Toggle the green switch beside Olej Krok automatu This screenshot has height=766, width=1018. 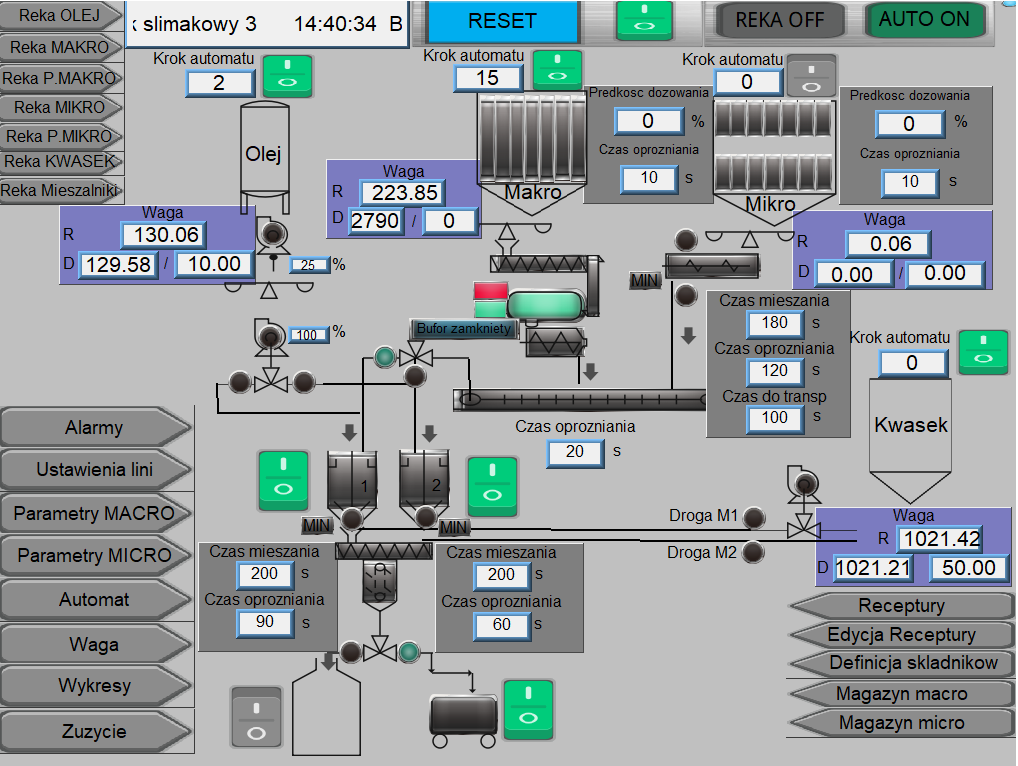(288, 76)
